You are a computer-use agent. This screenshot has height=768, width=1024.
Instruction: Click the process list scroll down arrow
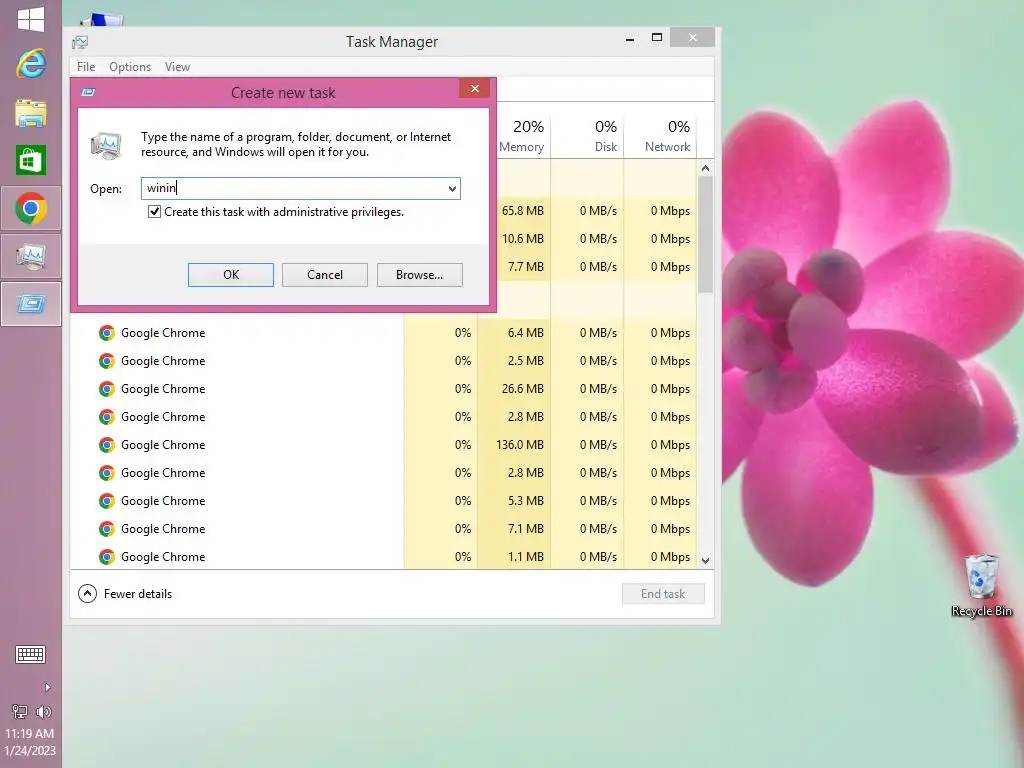[705, 560]
